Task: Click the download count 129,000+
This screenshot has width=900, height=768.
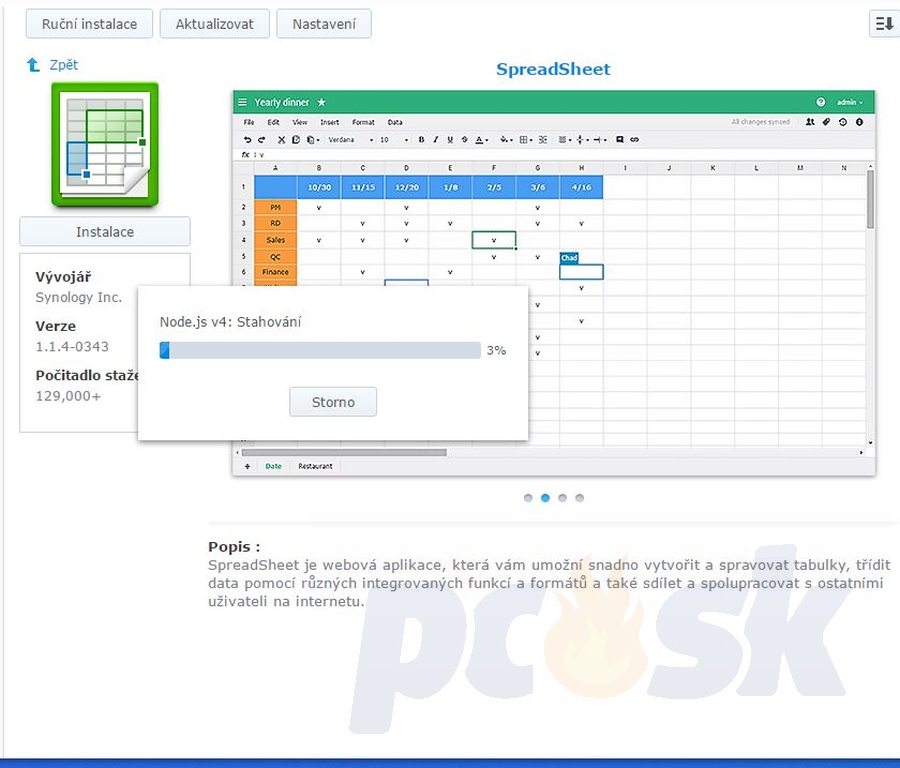Action: (68, 396)
